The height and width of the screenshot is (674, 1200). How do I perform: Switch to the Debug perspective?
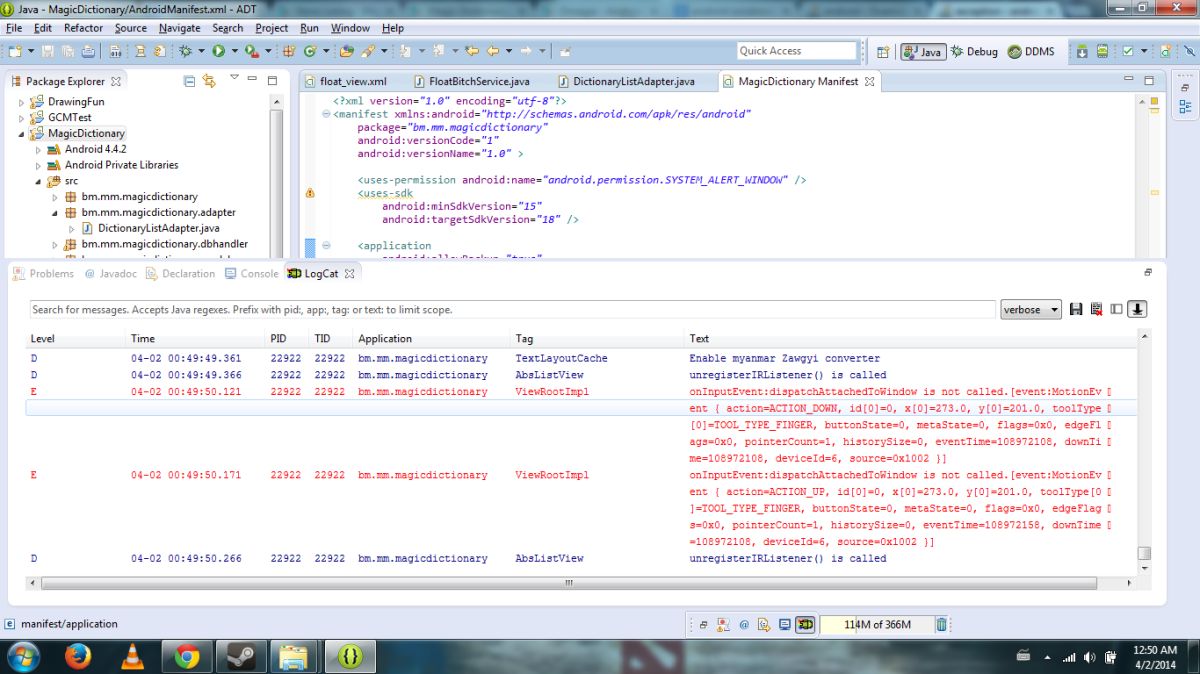(x=974, y=52)
